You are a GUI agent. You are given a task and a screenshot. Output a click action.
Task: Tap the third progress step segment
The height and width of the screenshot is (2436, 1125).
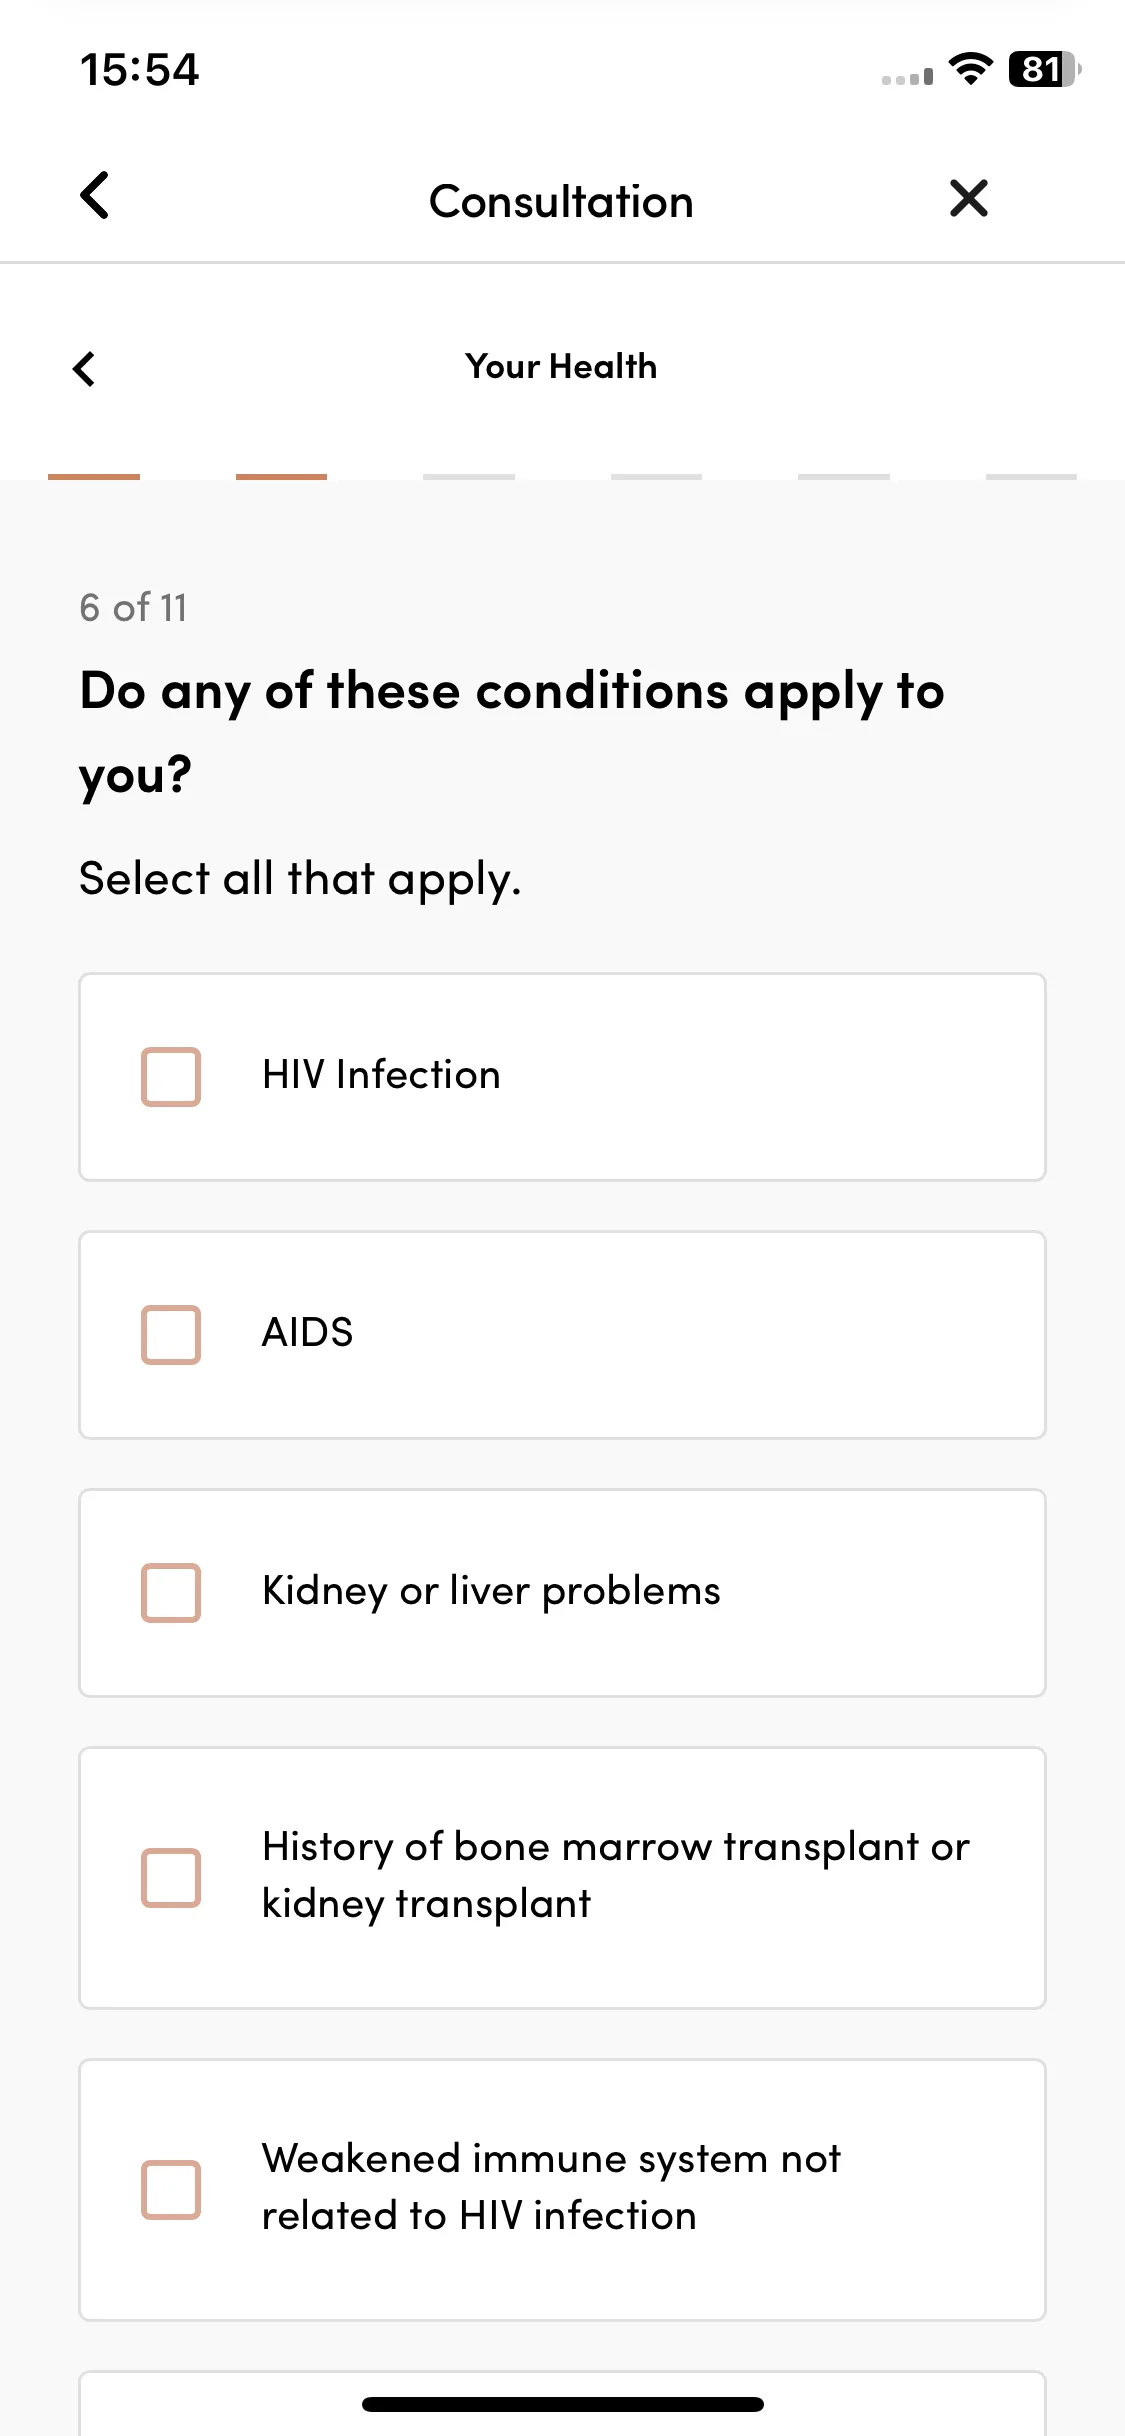(469, 477)
